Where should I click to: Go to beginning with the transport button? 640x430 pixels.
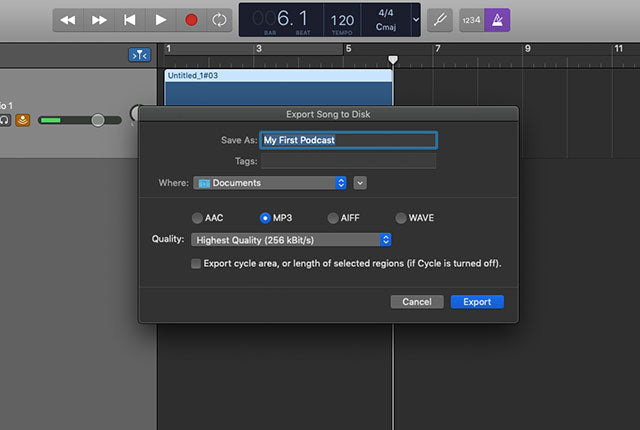point(129,20)
